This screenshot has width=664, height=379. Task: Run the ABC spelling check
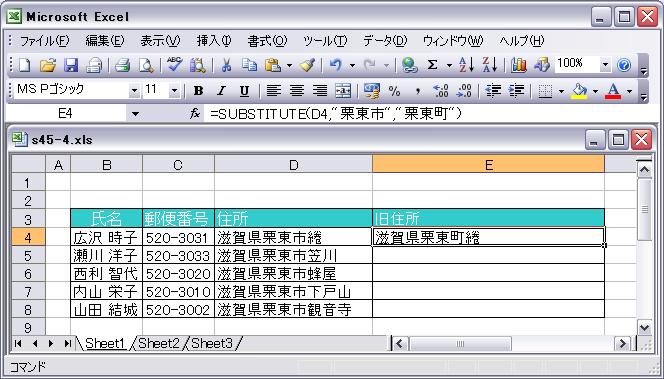(174, 65)
